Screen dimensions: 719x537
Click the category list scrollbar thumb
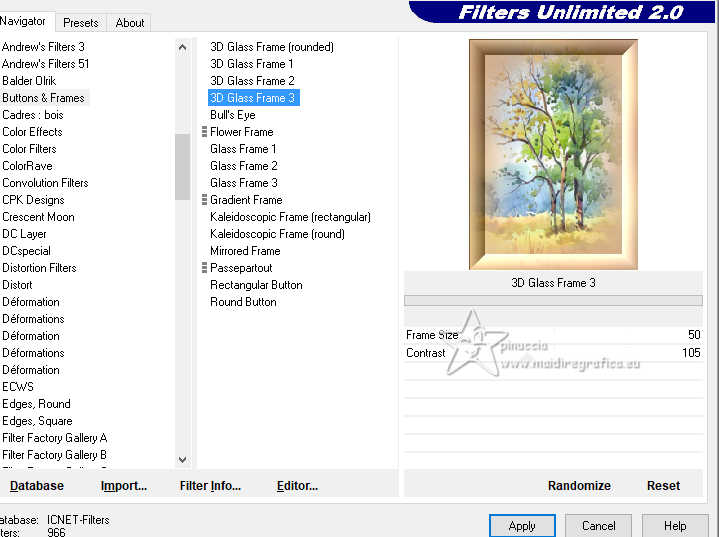[x=182, y=166]
